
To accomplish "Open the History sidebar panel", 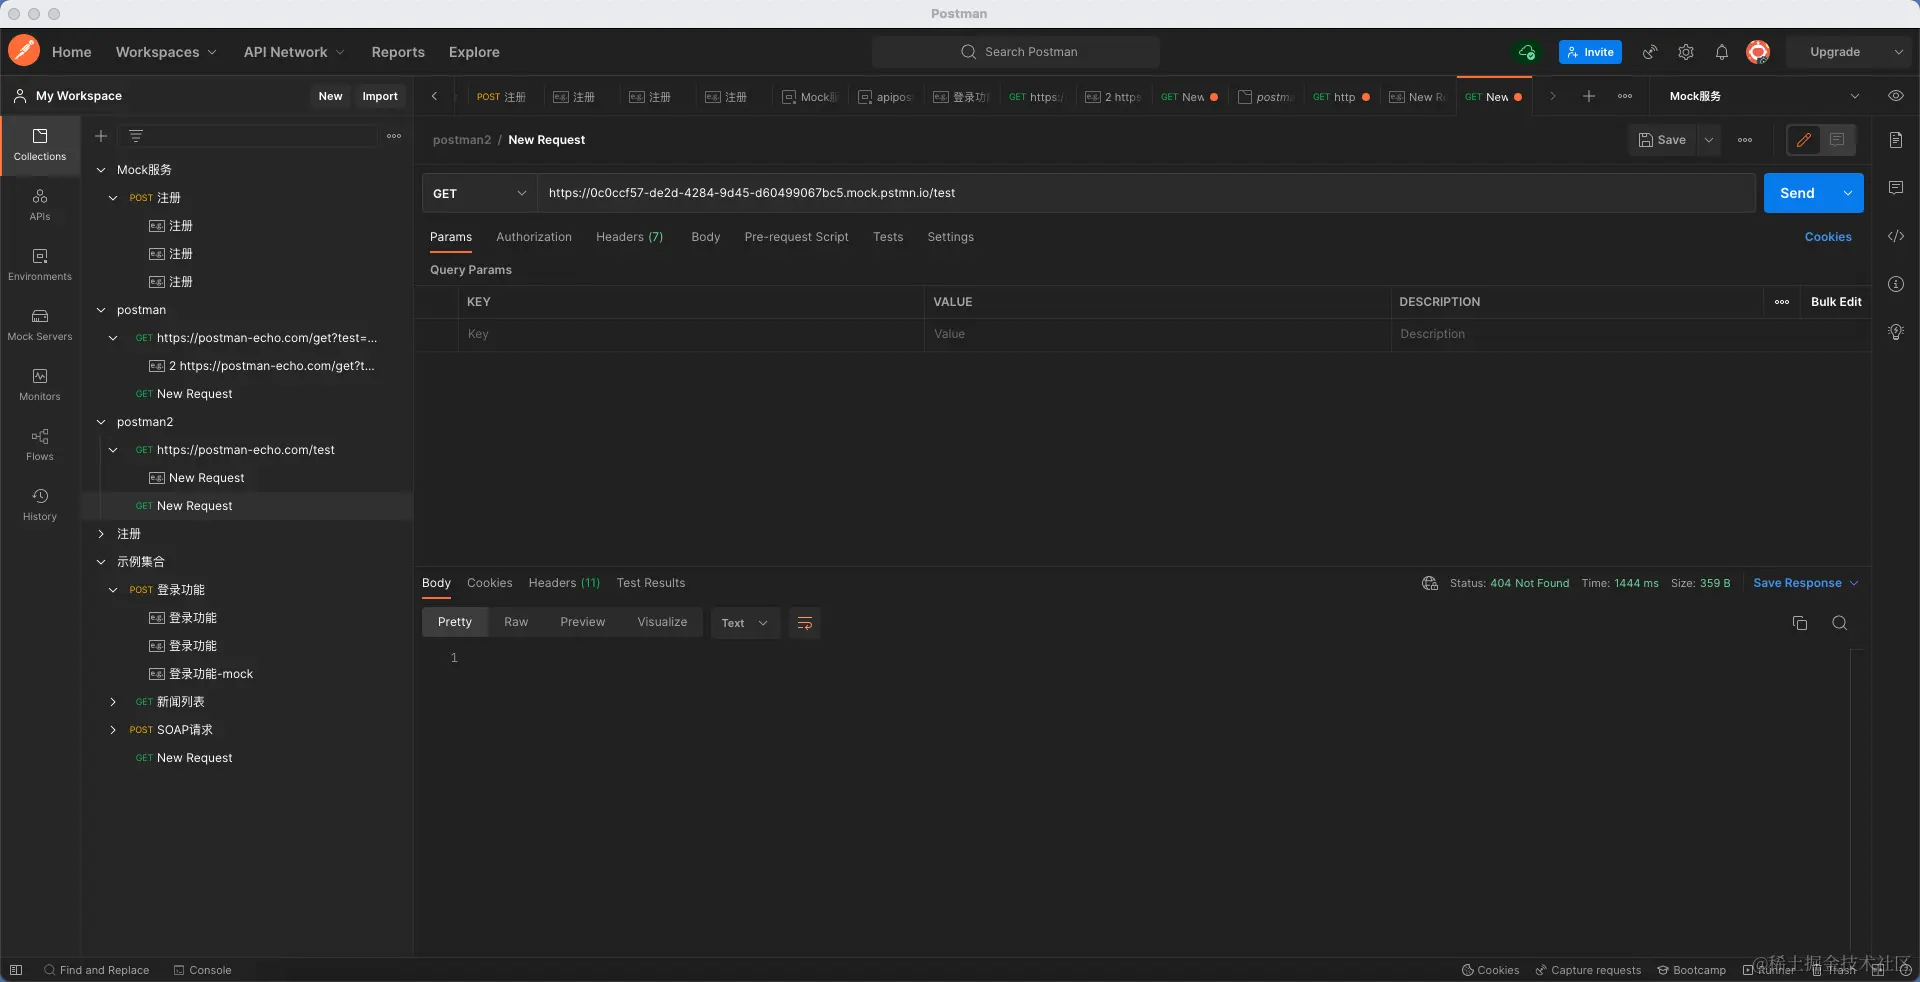I will pos(40,505).
